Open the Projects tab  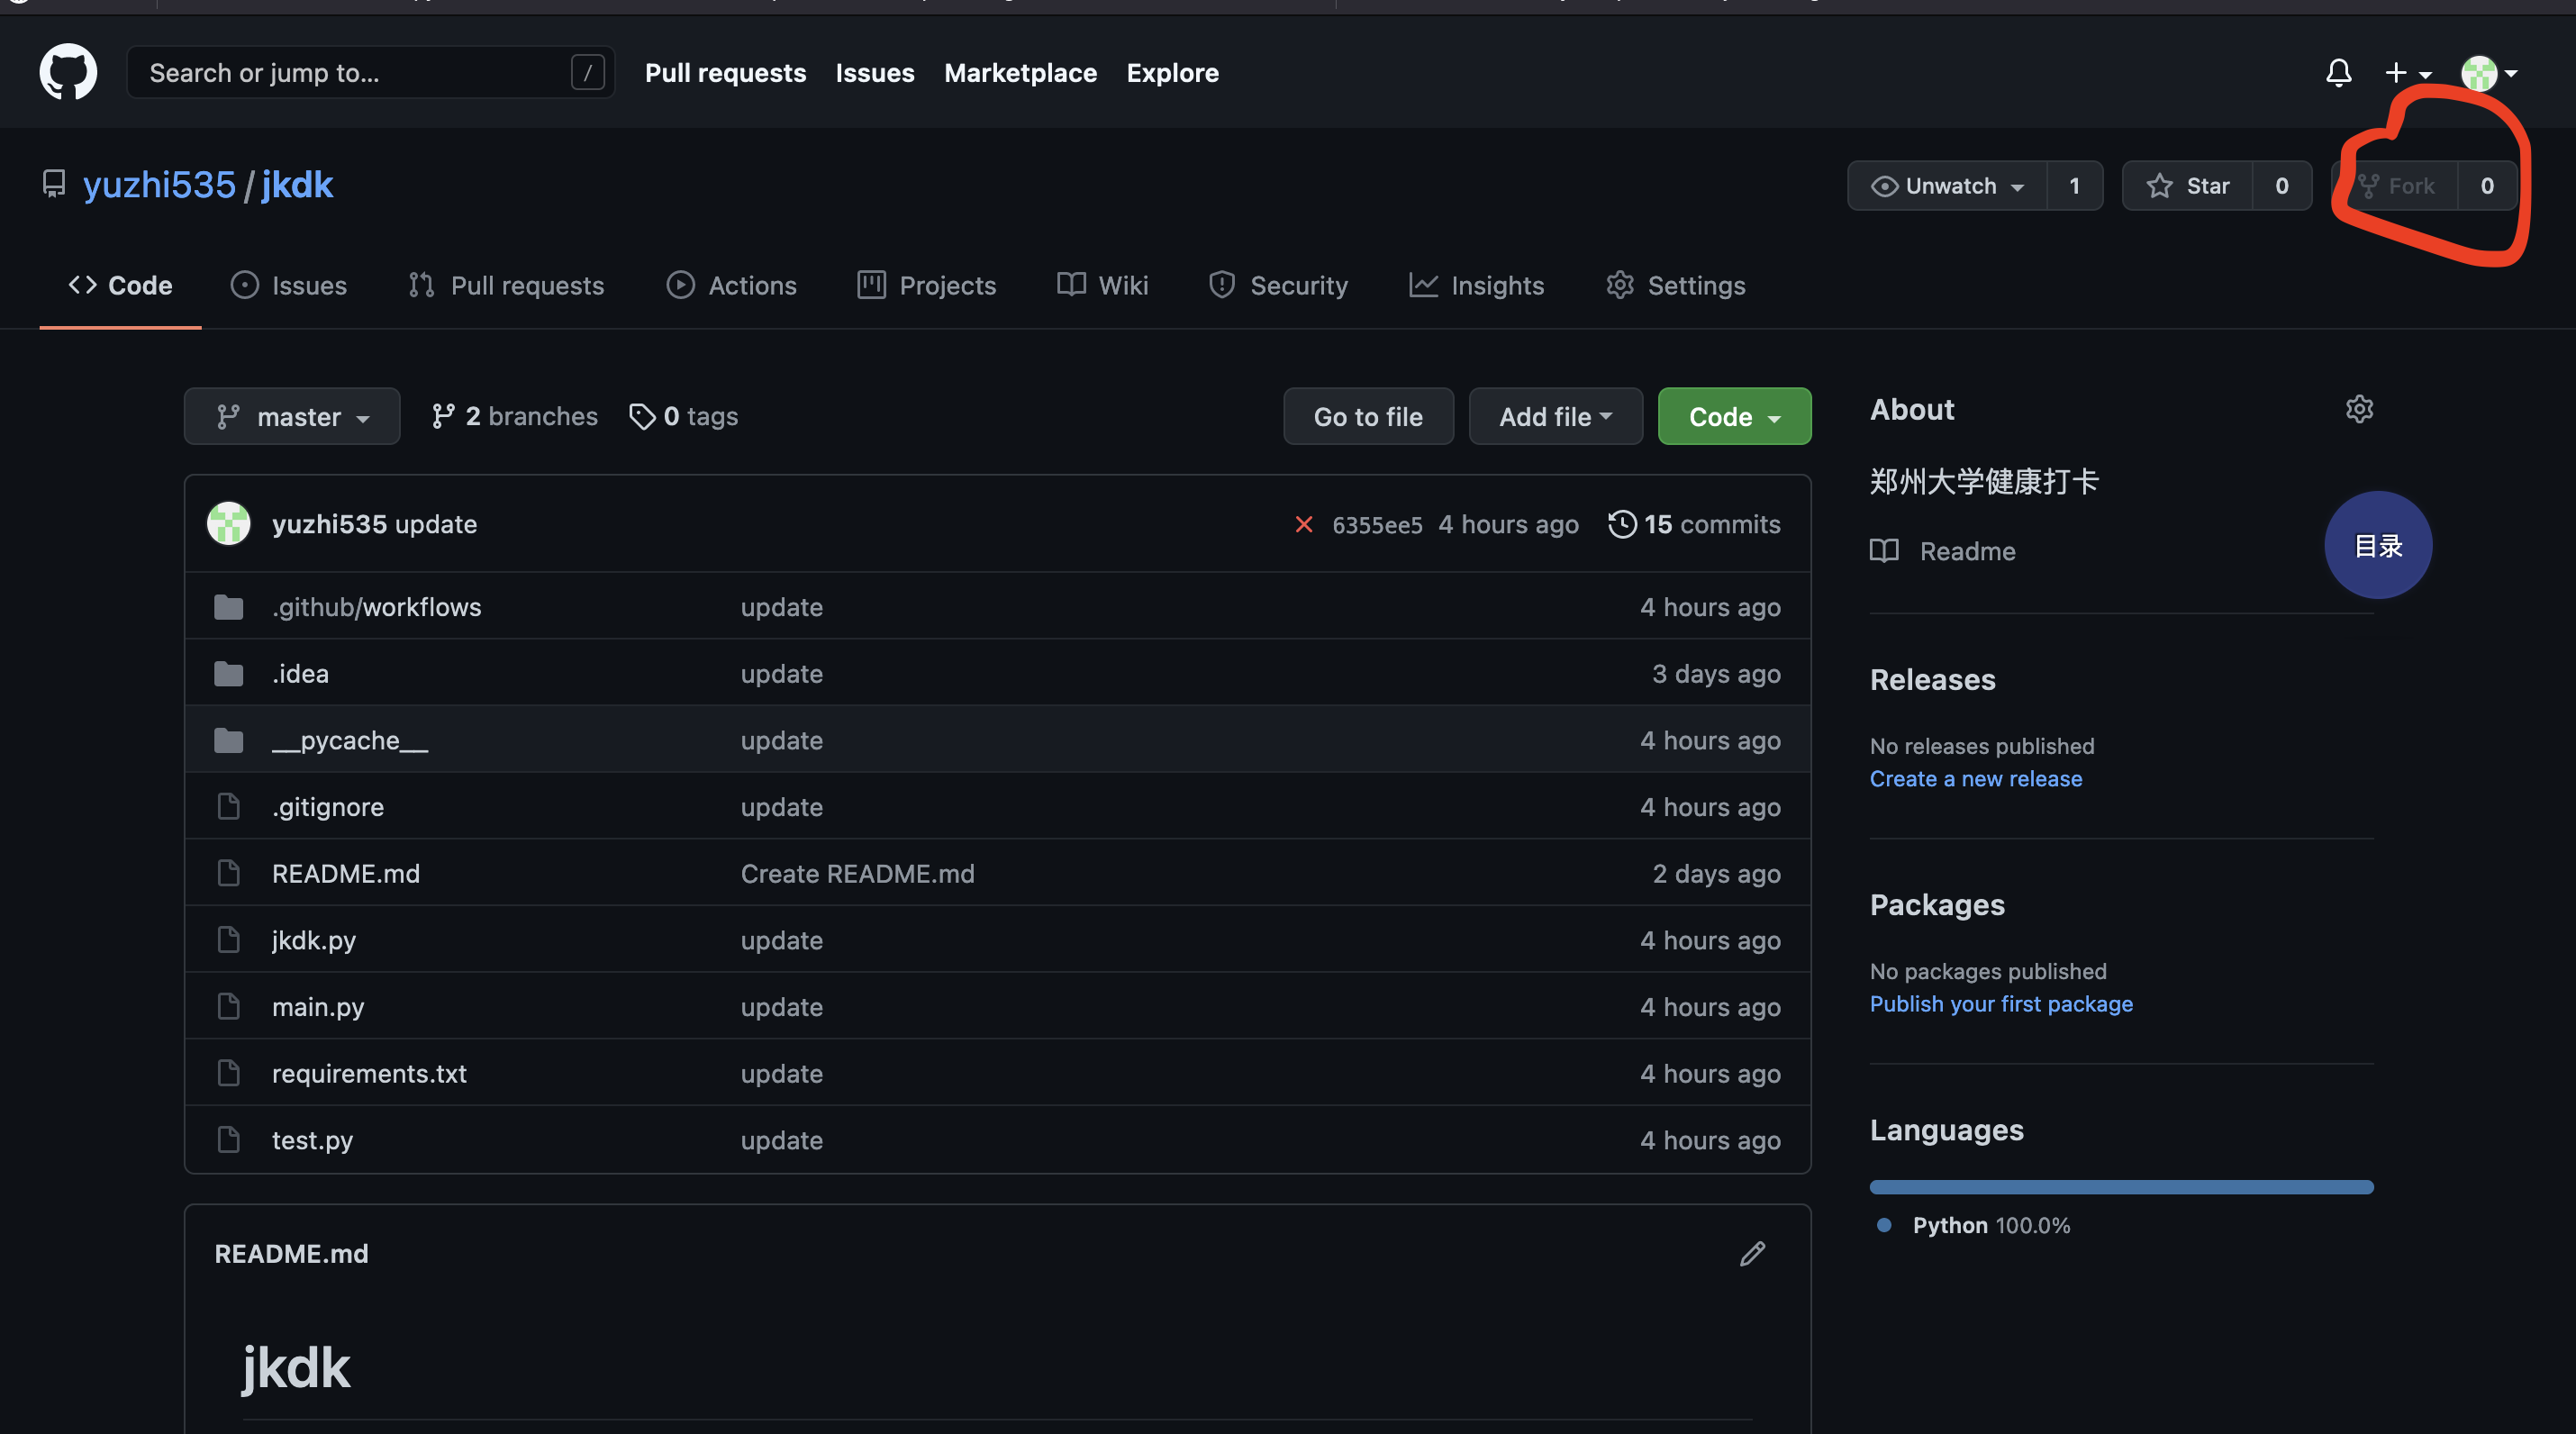point(926,286)
